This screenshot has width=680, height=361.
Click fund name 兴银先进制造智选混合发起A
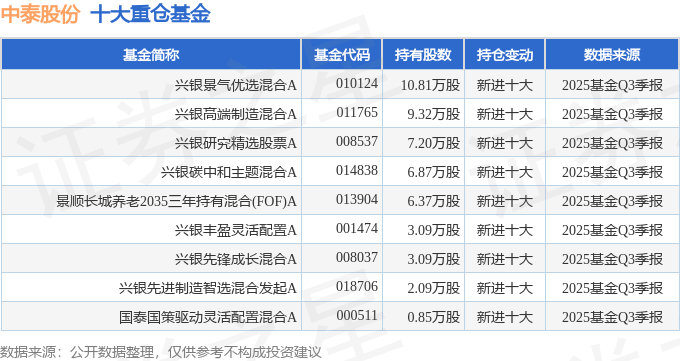[x=208, y=288]
